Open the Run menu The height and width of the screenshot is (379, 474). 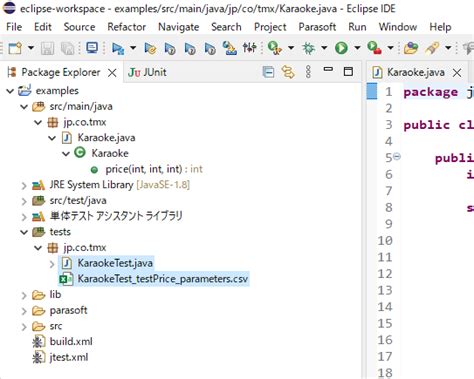click(357, 27)
